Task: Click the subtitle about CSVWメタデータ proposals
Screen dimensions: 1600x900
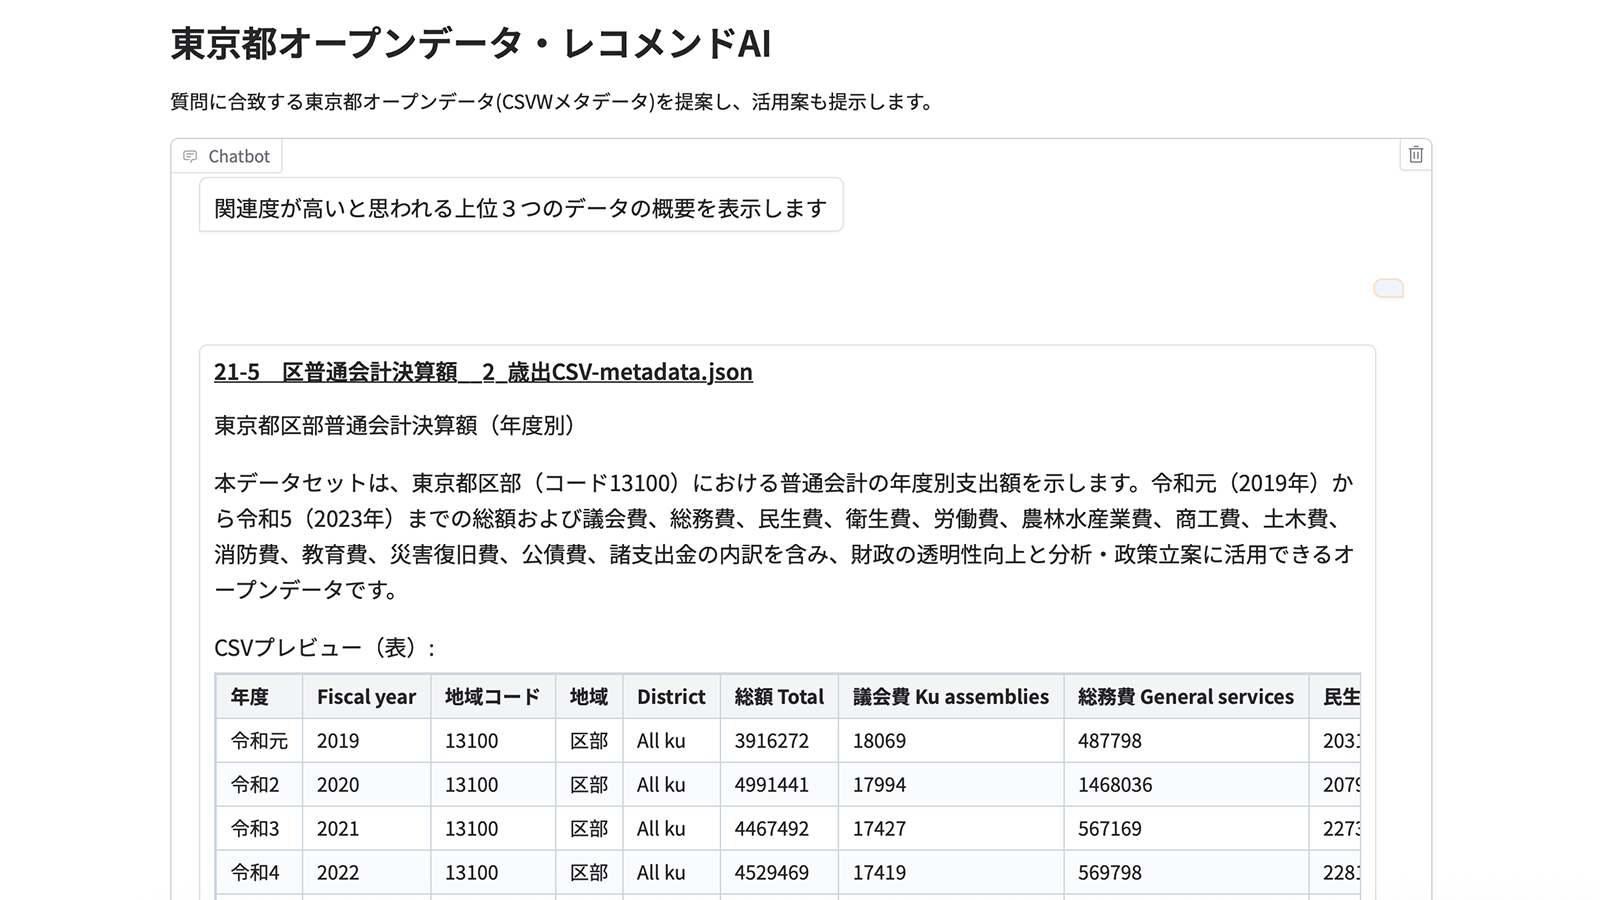Action: click(554, 102)
